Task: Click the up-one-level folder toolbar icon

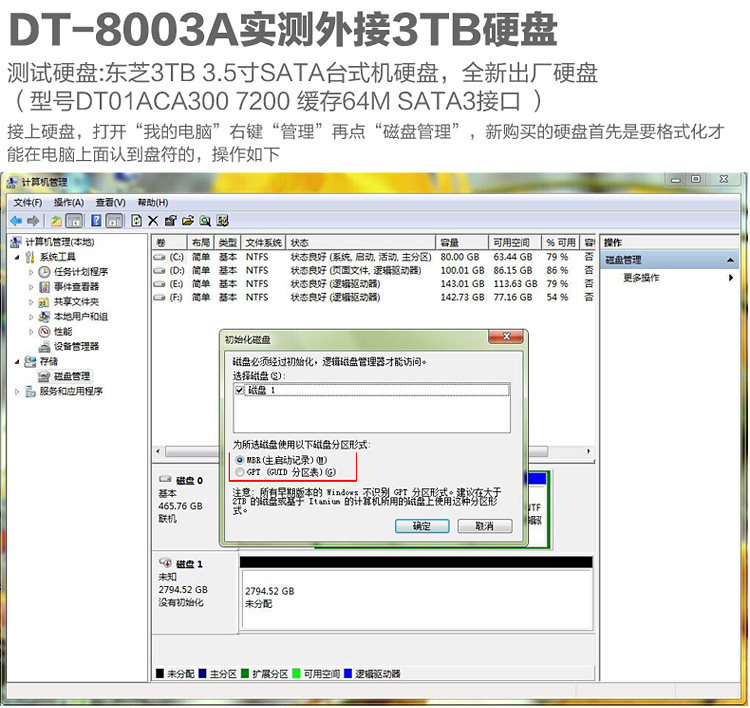Action: point(56,221)
